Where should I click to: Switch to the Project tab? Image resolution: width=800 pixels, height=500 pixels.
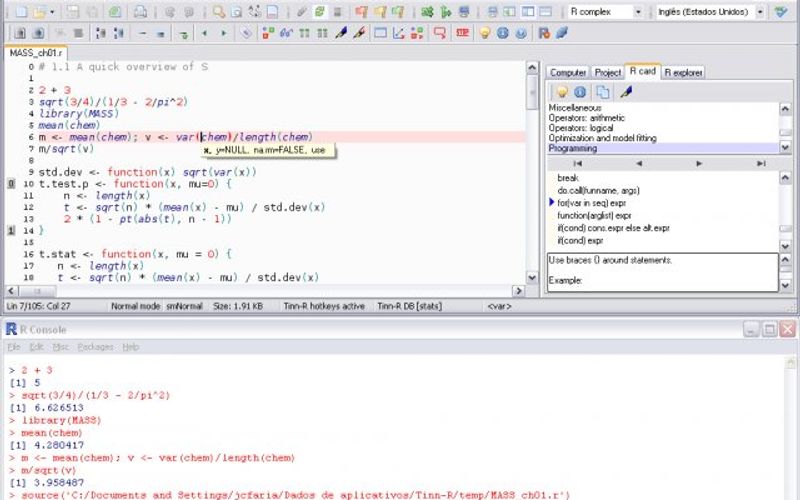pos(607,73)
